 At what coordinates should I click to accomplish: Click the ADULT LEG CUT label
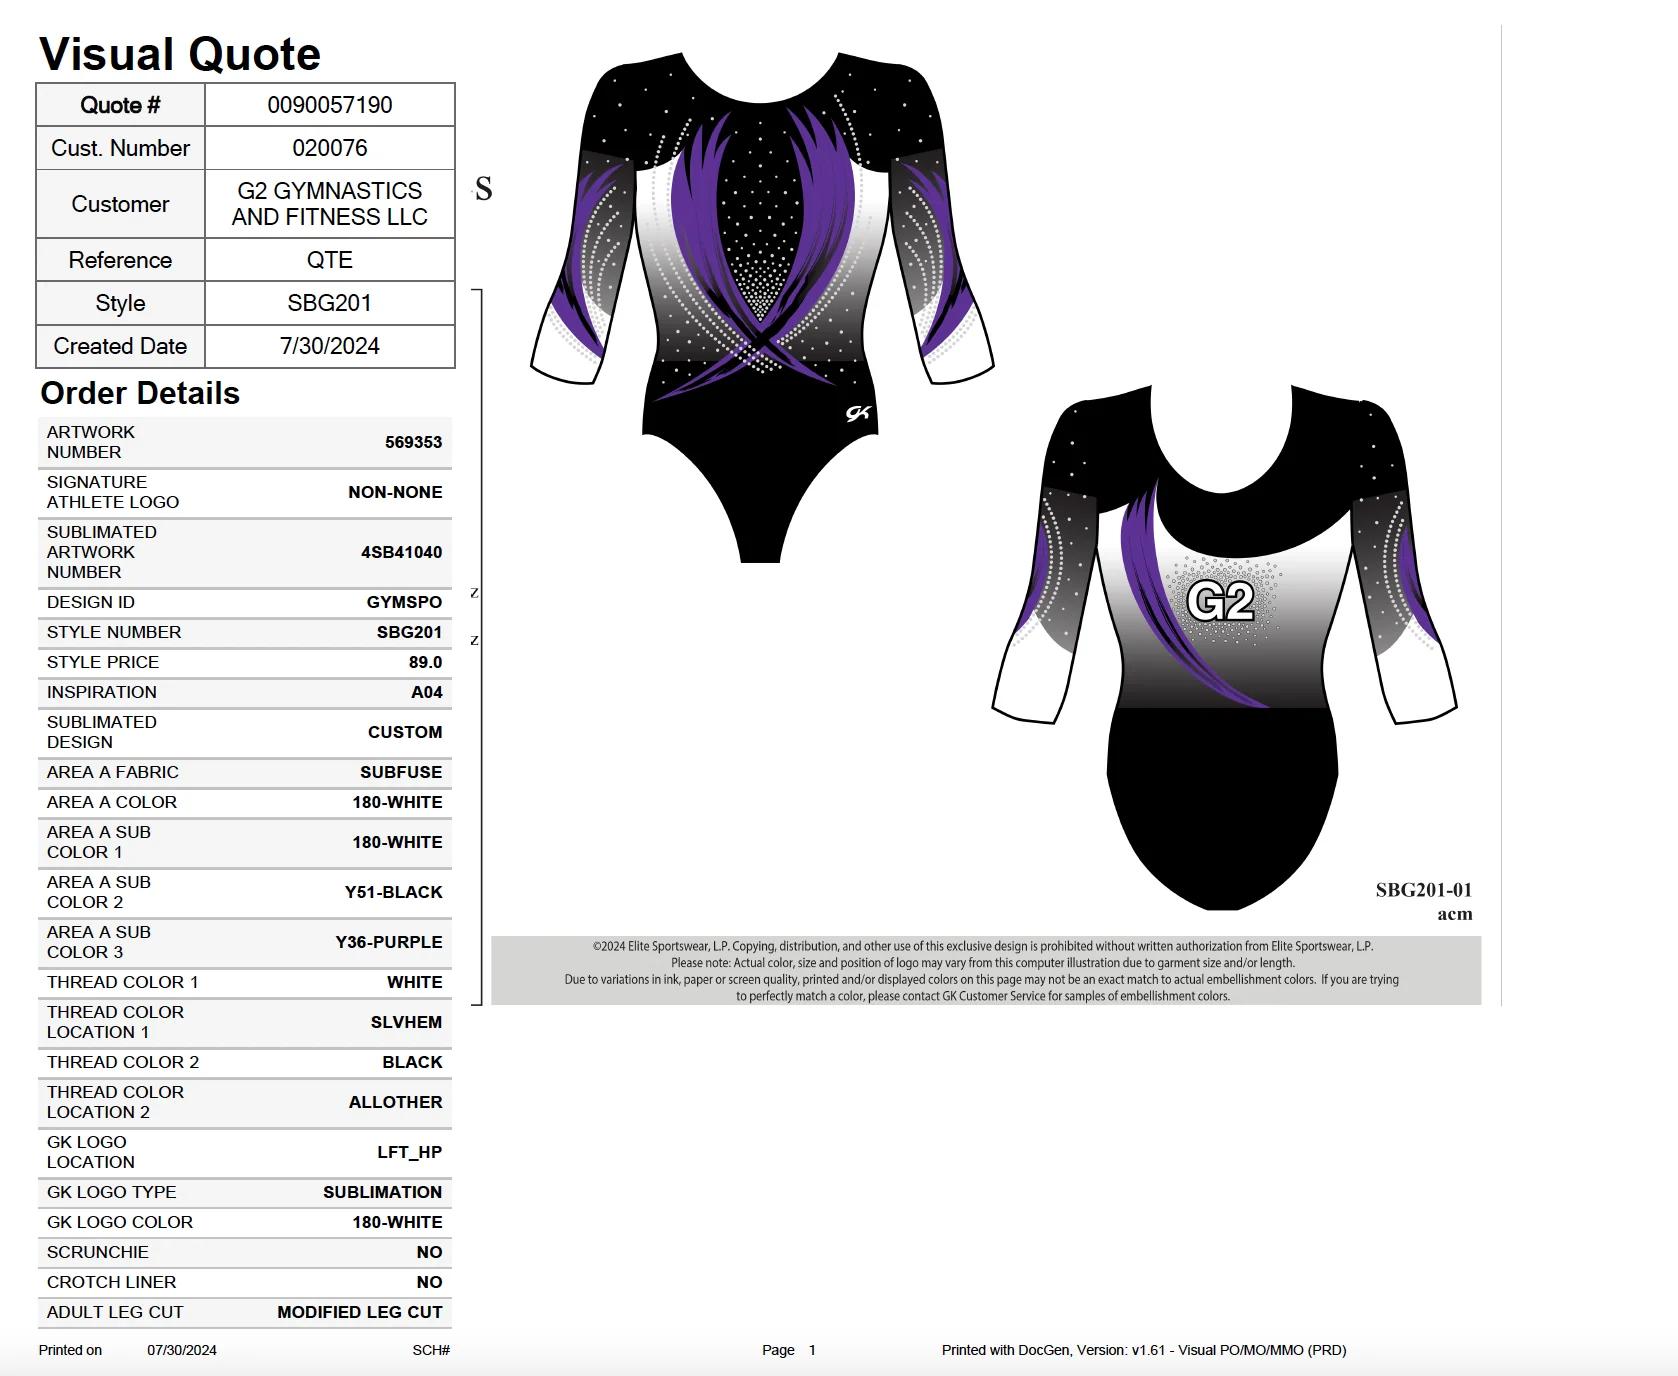pyautogui.click(x=115, y=1312)
